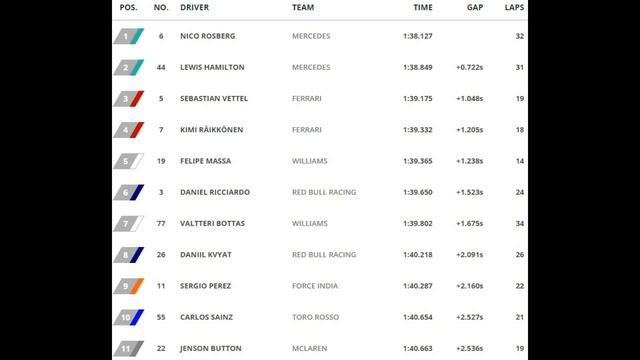Click position 10 badge with blue stripe
Image resolution: width=640 pixels, height=360 pixels.
[129, 318]
